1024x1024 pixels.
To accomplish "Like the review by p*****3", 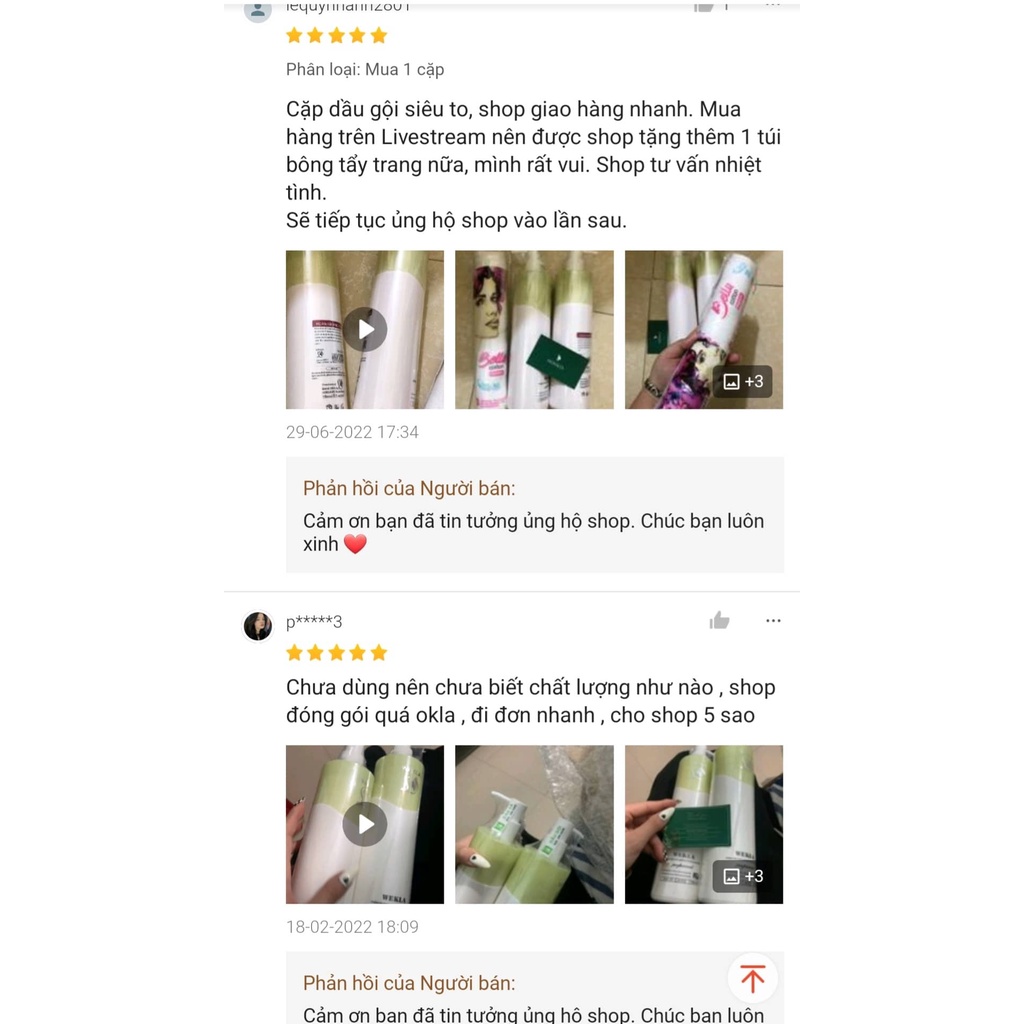I will pos(719,620).
